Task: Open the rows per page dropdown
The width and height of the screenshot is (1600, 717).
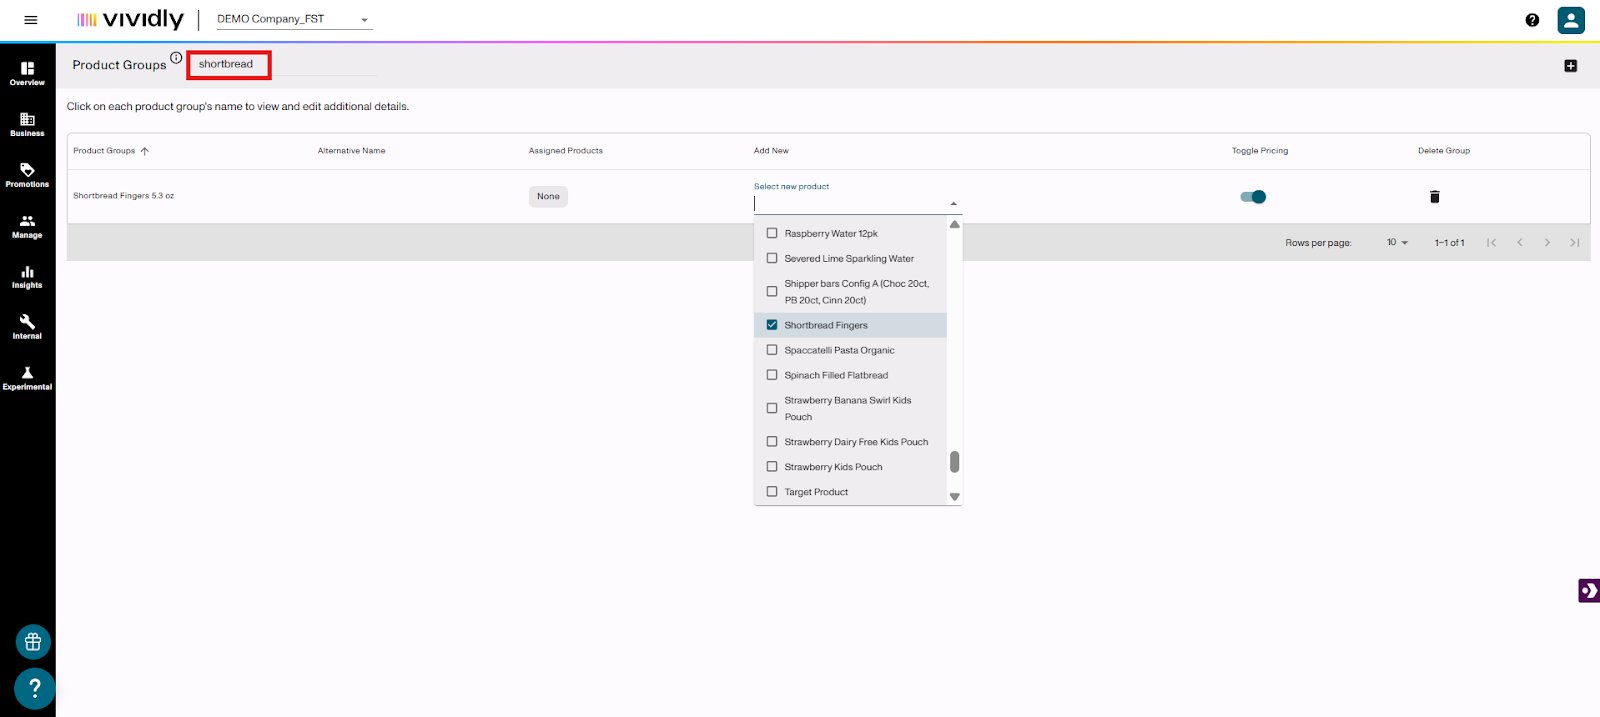Action: coord(1397,243)
